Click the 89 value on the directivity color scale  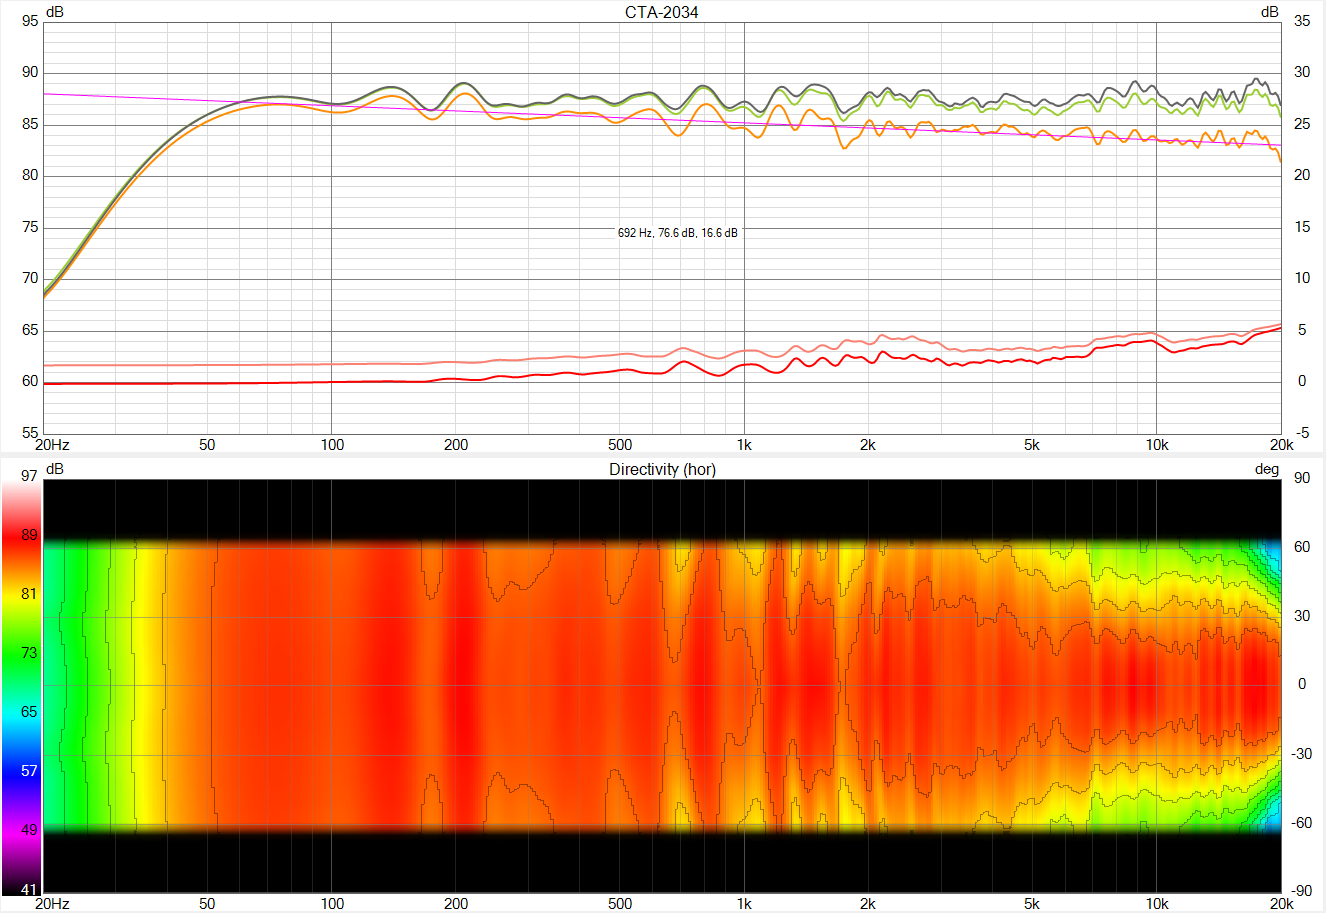(x=30, y=535)
